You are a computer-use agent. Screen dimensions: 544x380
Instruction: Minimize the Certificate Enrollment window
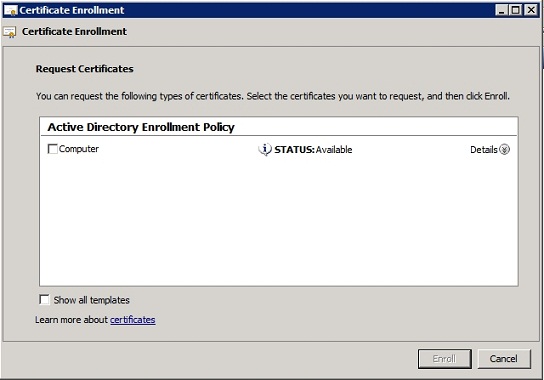[x=501, y=10]
